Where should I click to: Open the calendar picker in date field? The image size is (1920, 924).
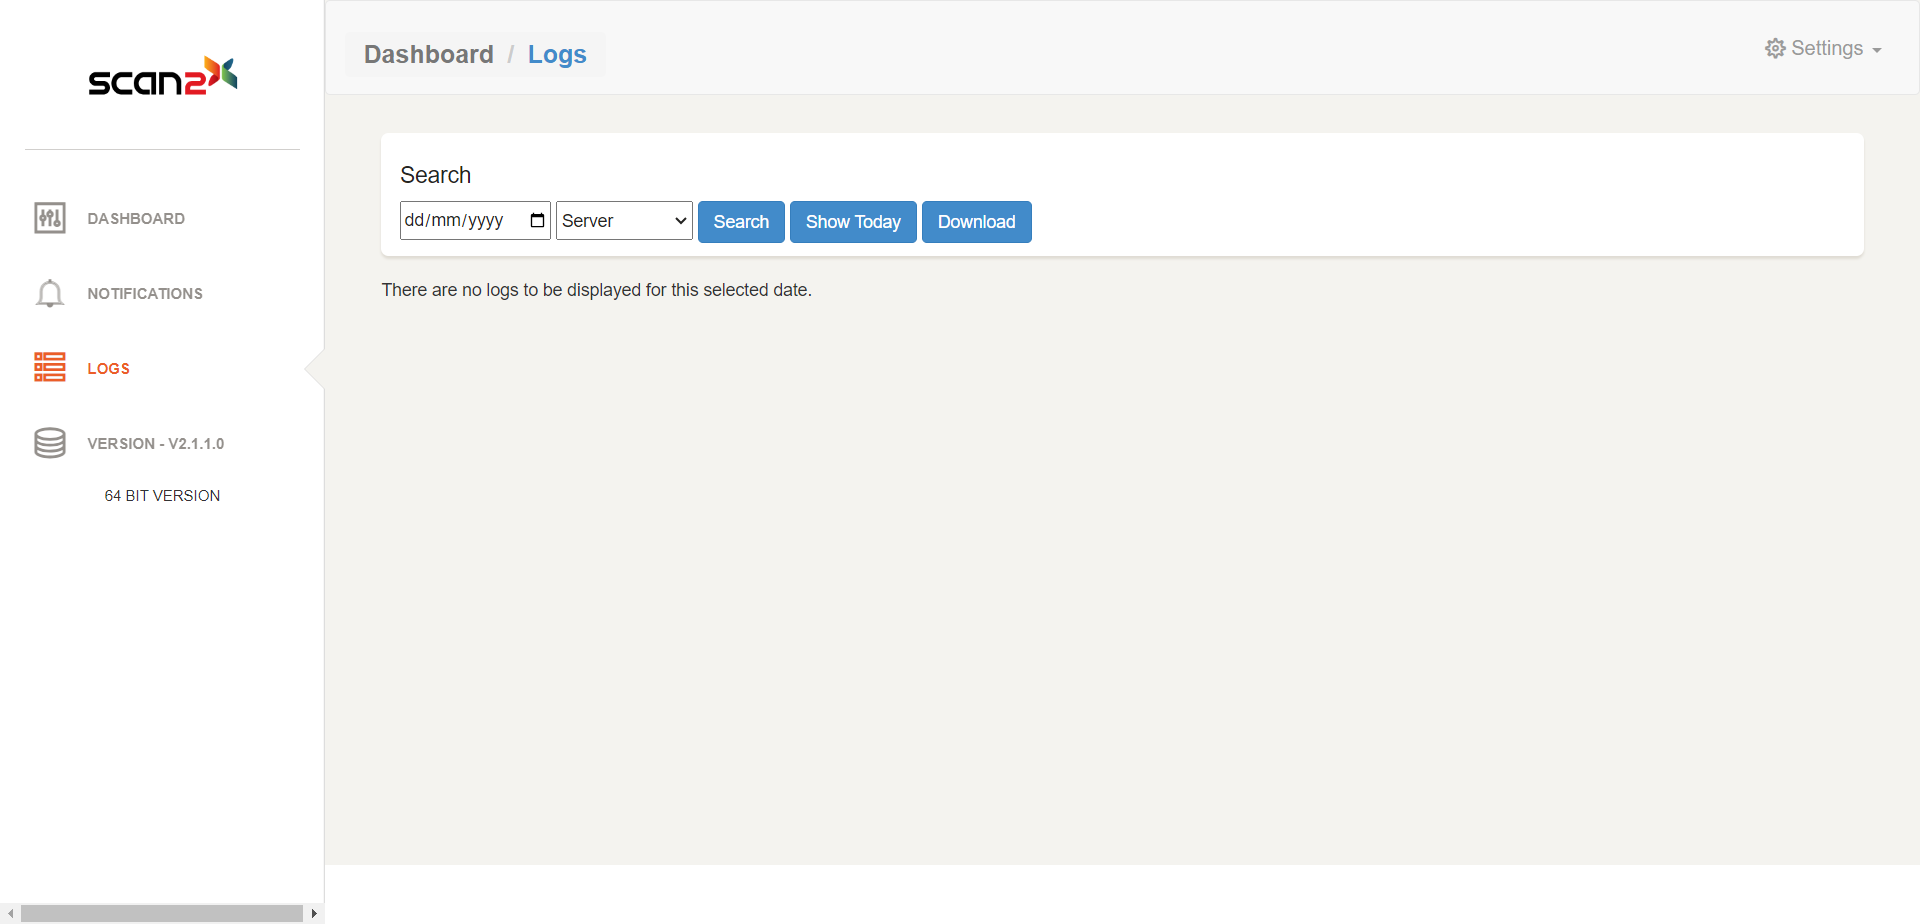[537, 221]
